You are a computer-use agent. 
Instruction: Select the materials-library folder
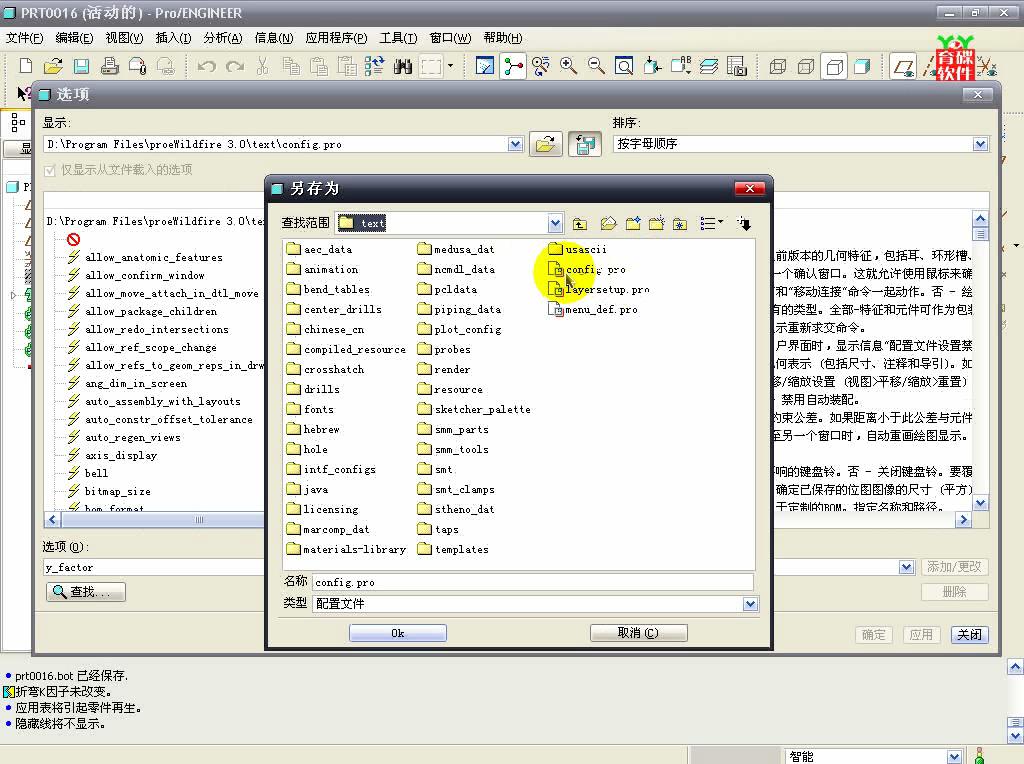[346, 550]
